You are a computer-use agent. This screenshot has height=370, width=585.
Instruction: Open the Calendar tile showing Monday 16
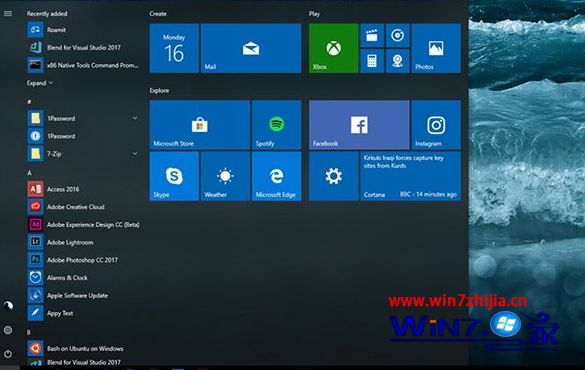pyautogui.click(x=174, y=48)
